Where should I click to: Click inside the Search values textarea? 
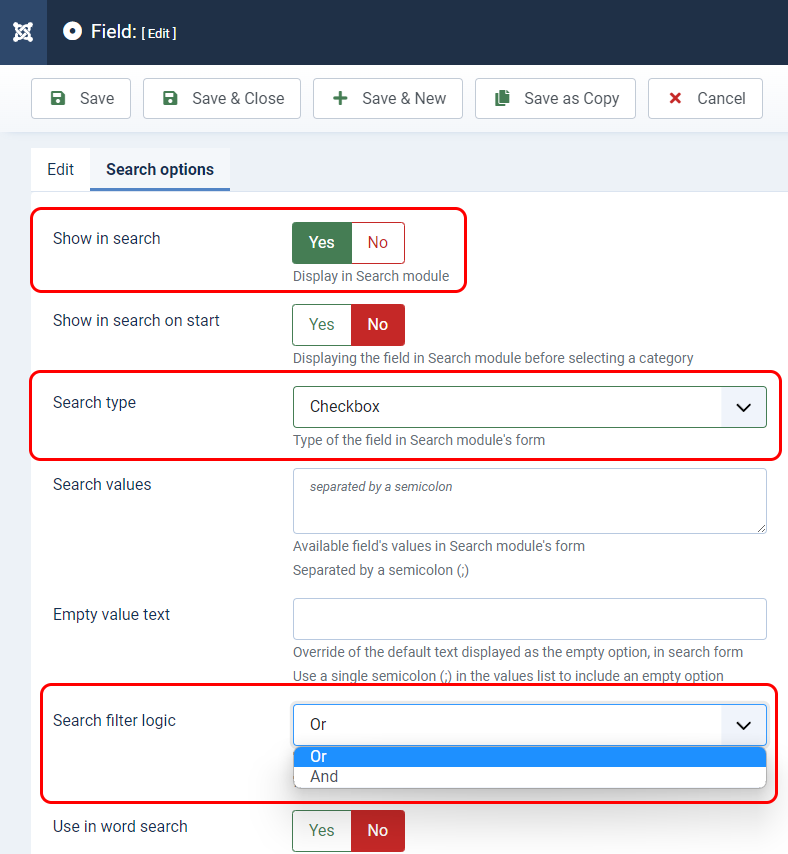click(x=529, y=501)
